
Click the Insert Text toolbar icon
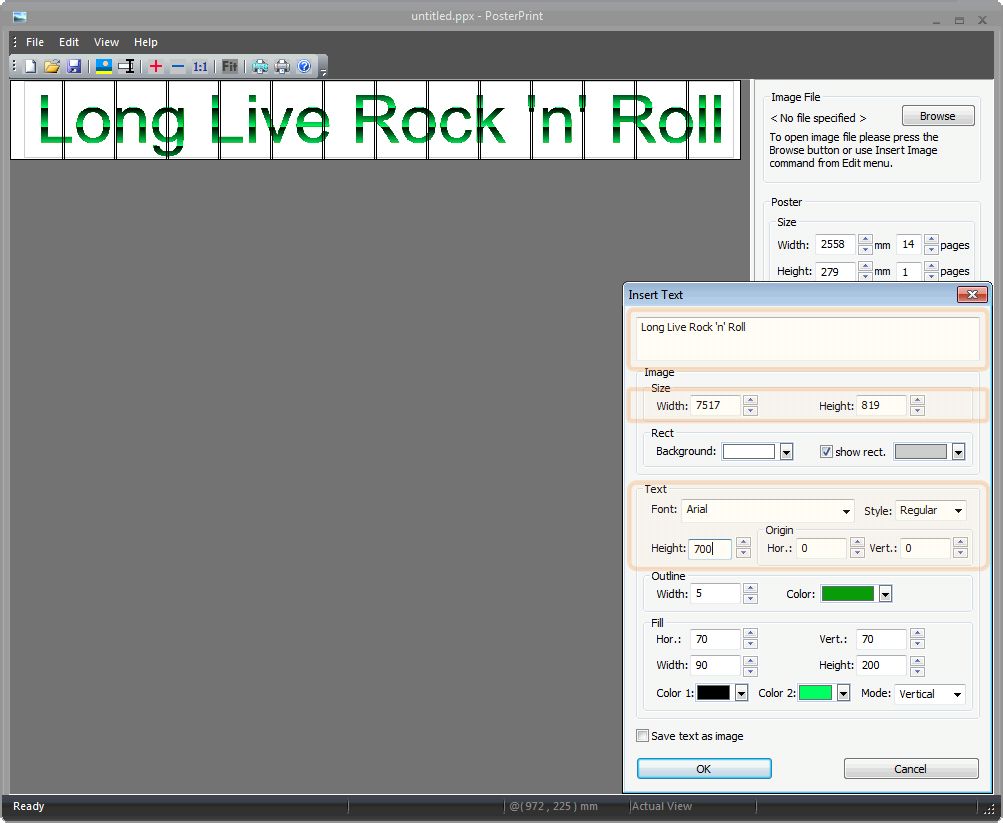pyautogui.click(x=126, y=67)
